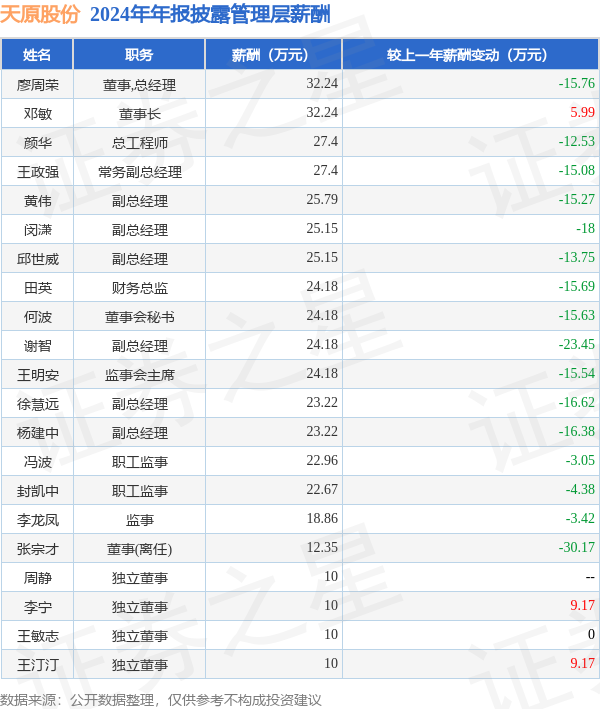The width and height of the screenshot is (600, 709).
Task: Click the 财务总监 position cell
Action: pyautogui.click(x=139, y=288)
